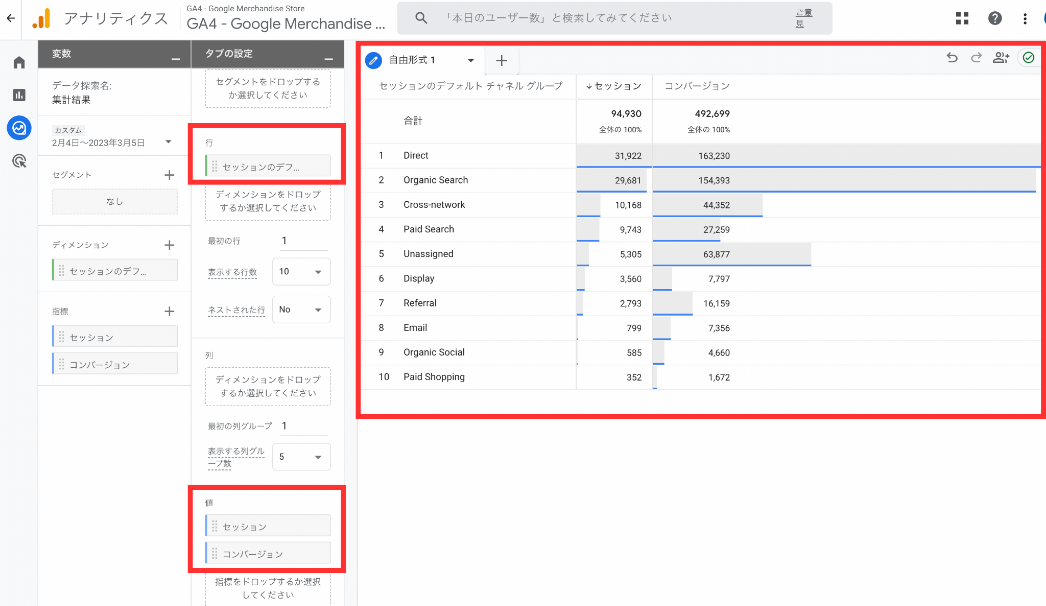Select the 自由形式 1 tab

pyautogui.click(x=412, y=60)
